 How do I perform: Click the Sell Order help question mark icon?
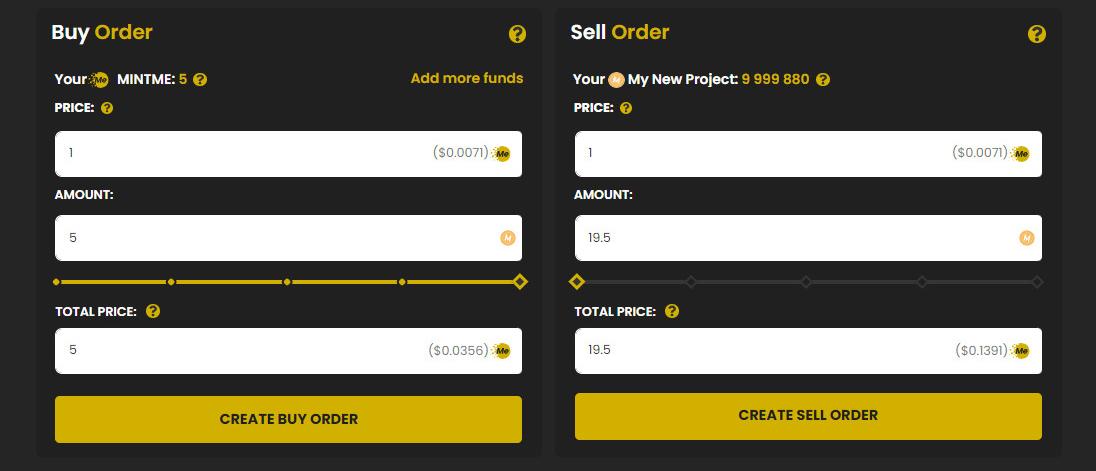[1037, 34]
